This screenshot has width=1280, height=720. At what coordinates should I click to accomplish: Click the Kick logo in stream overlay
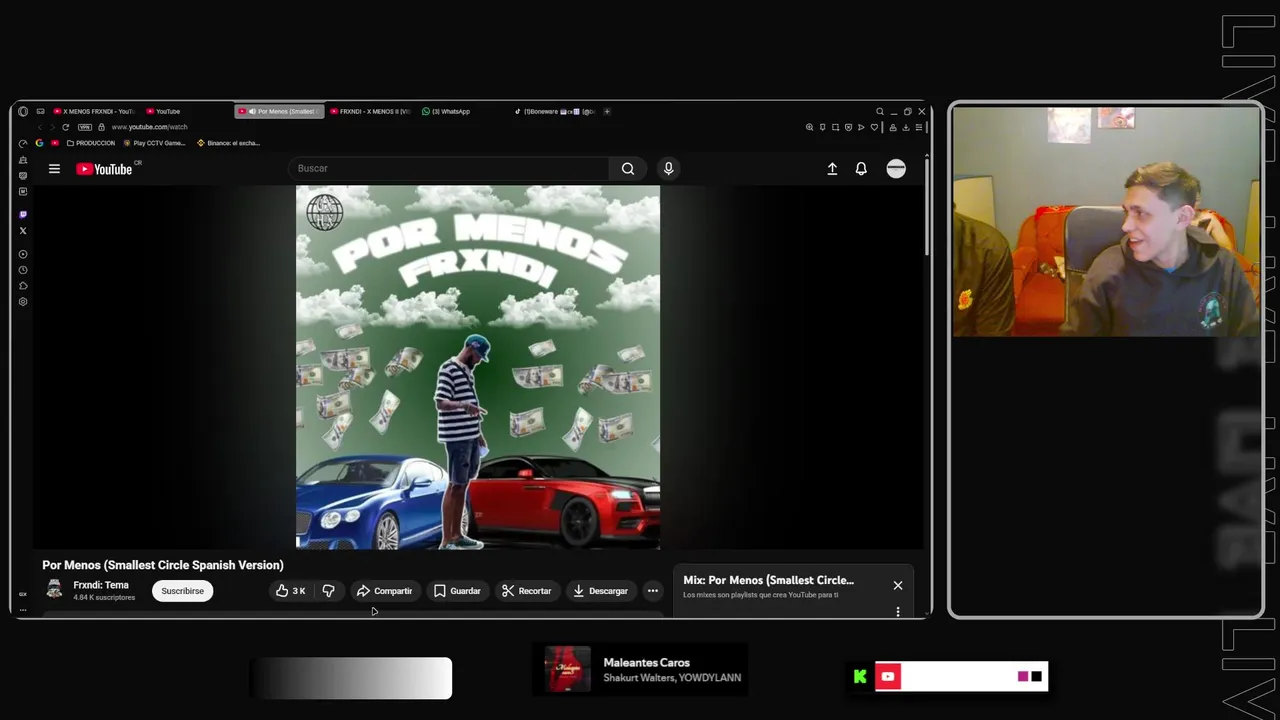tap(860, 677)
